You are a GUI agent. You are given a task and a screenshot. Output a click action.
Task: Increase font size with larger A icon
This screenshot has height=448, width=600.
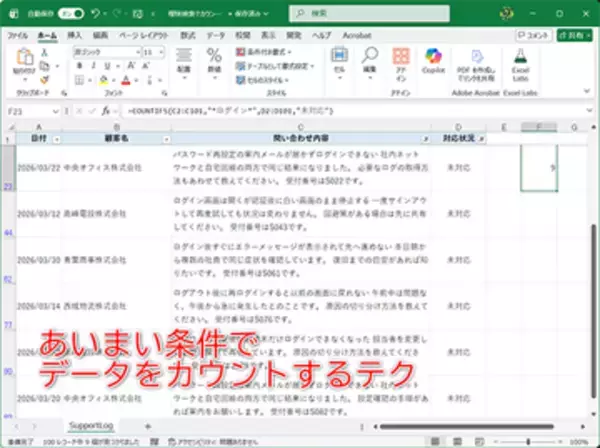(x=132, y=66)
